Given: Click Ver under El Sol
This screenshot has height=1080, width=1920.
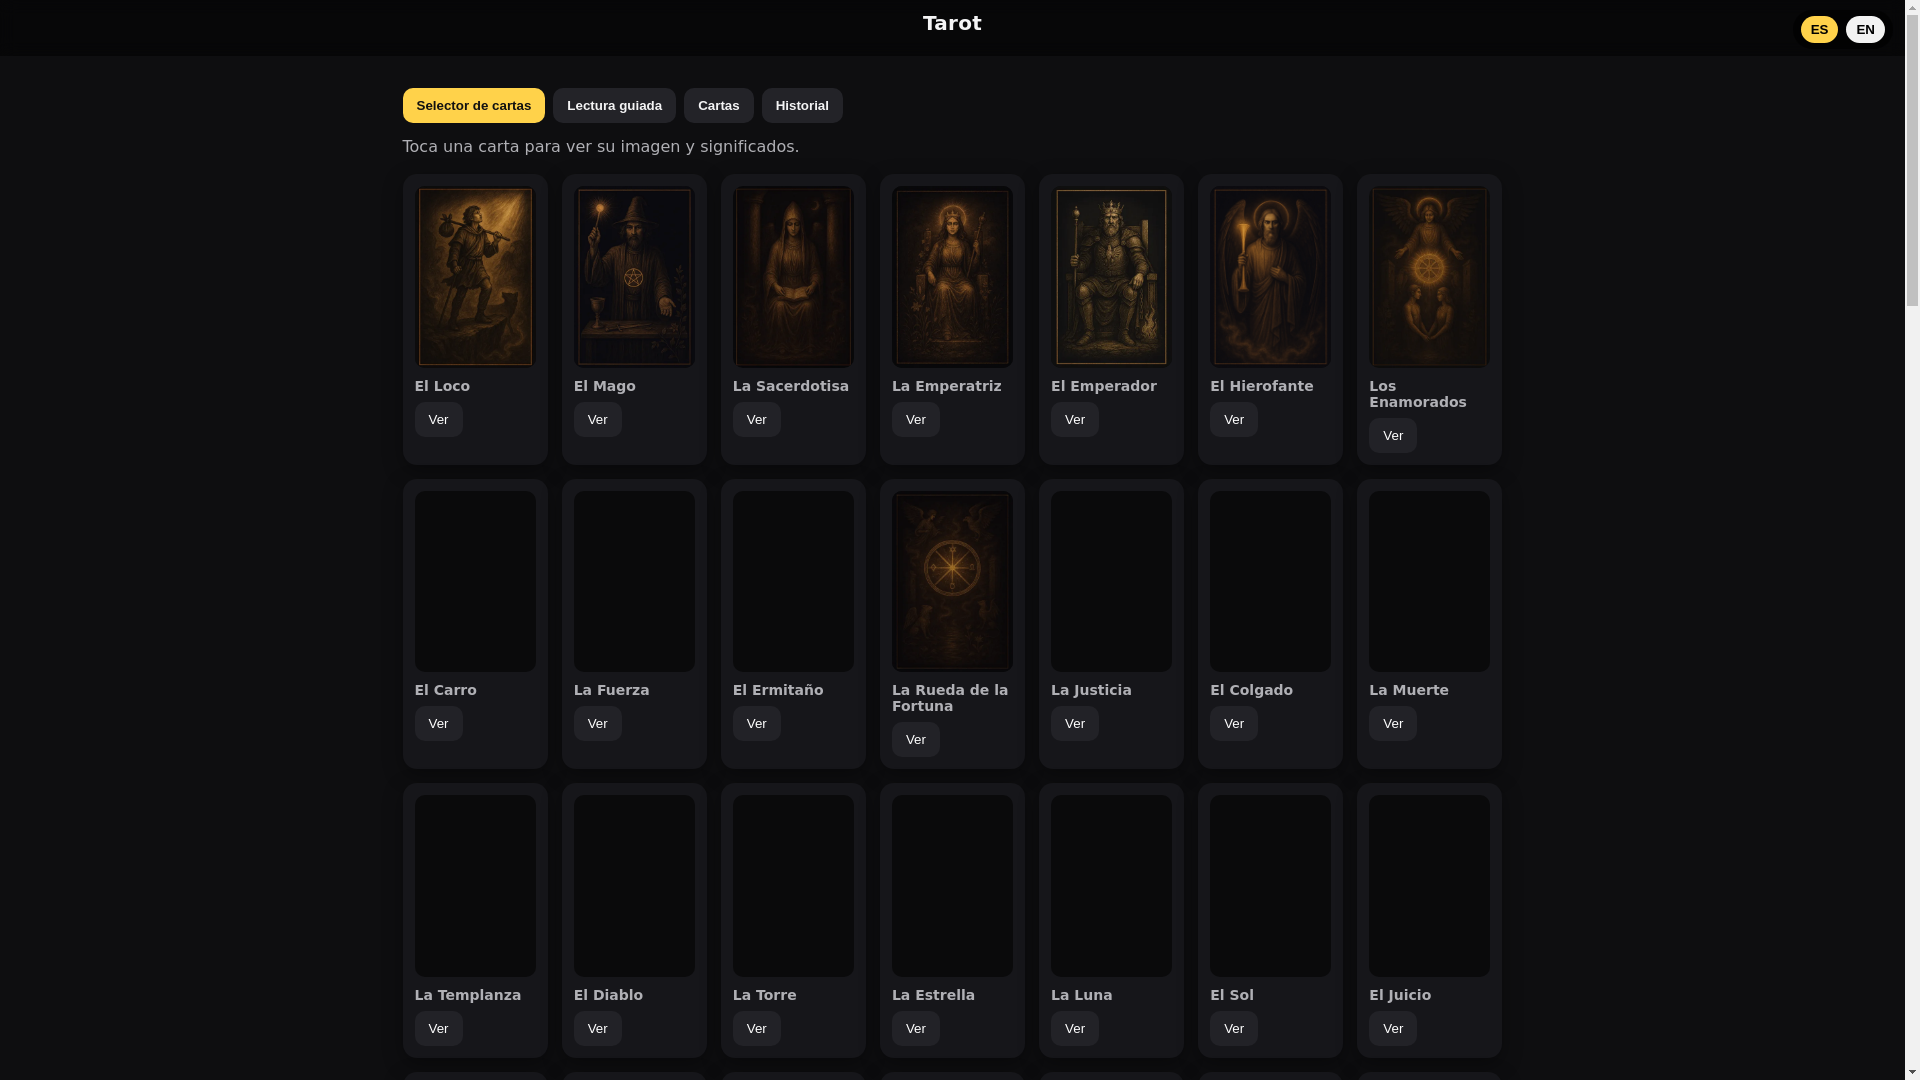Looking at the screenshot, I should (1233, 1028).
